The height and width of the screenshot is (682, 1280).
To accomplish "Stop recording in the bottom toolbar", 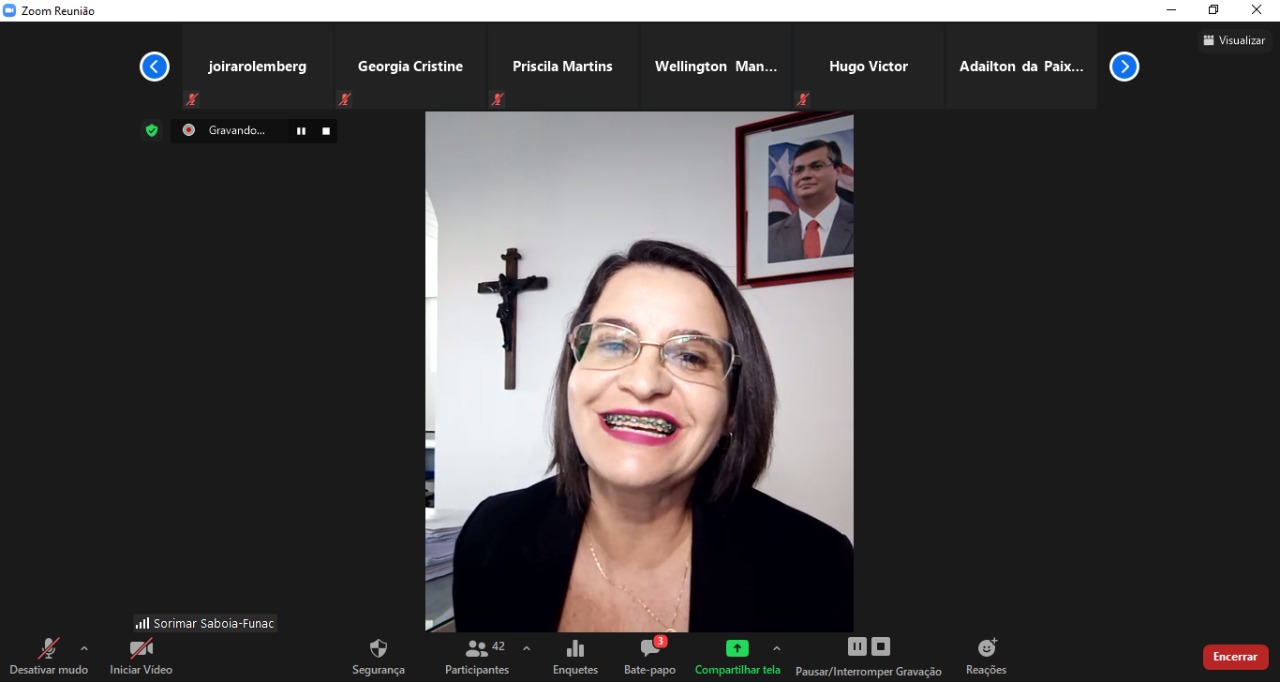I will pos(880,646).
